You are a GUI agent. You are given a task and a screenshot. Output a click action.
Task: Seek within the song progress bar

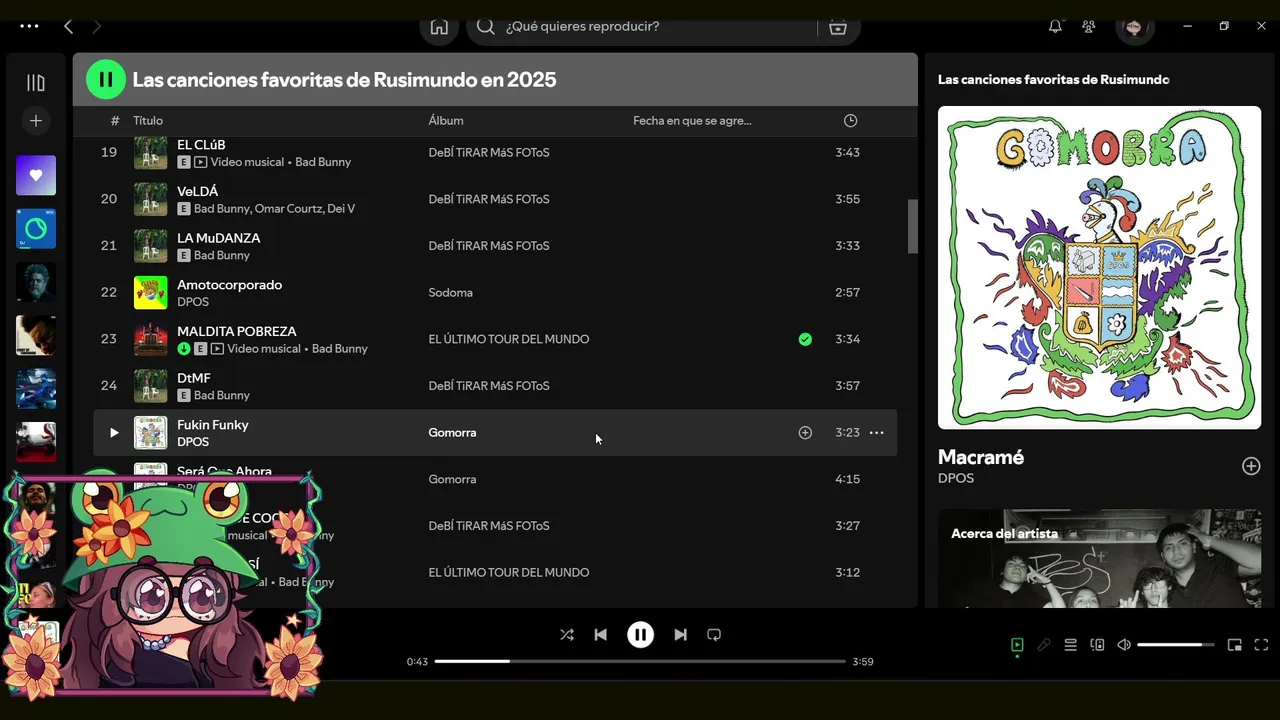pyautogui.click(x=640, y=661)
